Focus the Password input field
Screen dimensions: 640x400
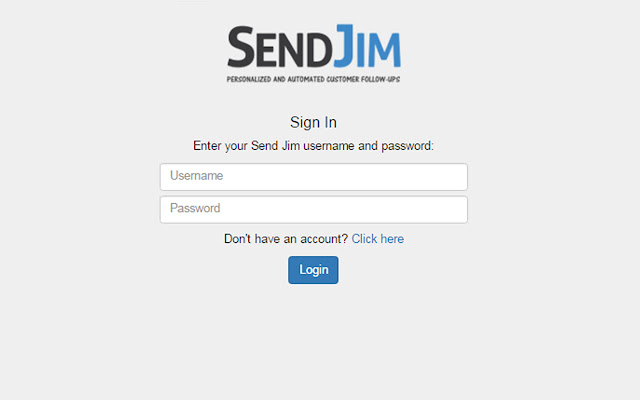[x=313, y=209]
